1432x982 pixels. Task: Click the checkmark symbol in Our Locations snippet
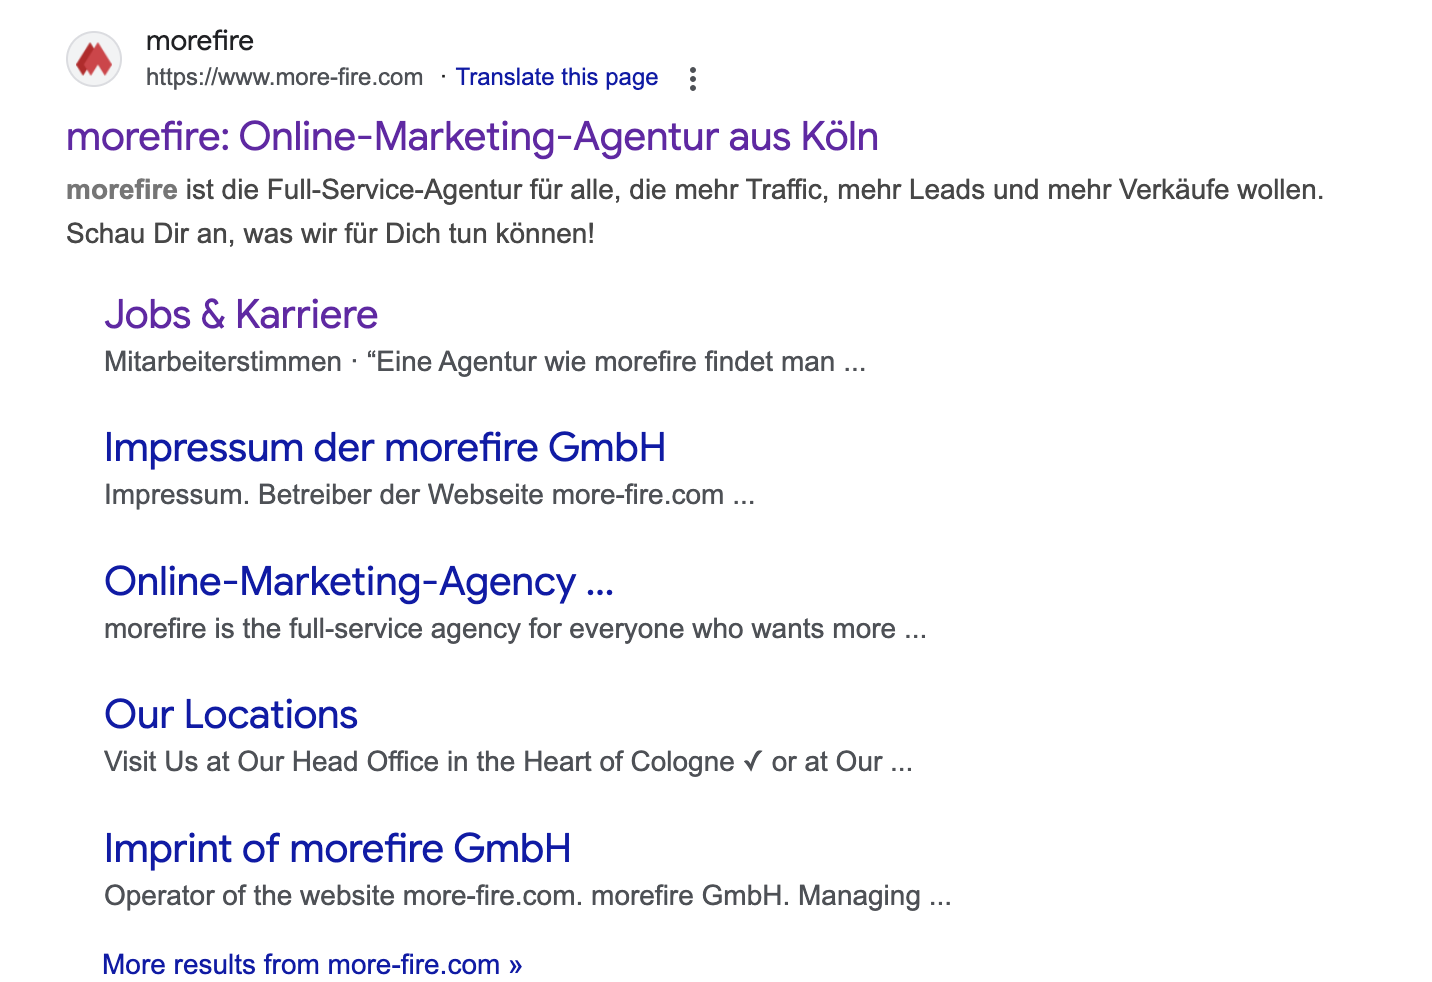click(752, 762)
